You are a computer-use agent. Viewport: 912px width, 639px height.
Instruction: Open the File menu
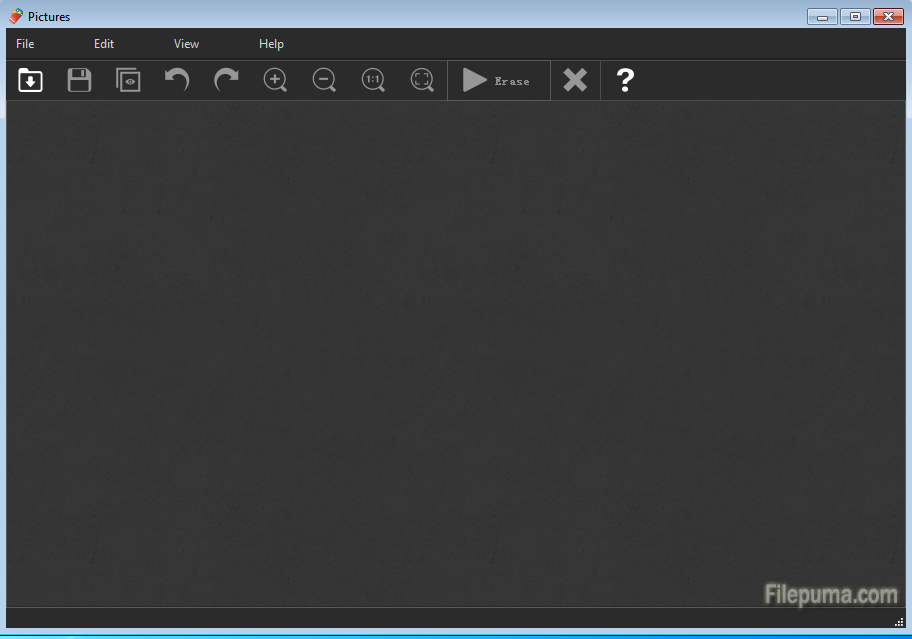(x=25, y=44)
